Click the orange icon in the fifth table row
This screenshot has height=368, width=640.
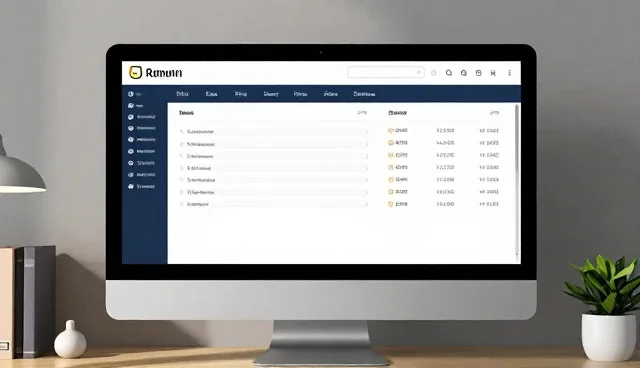coord(391,180)
